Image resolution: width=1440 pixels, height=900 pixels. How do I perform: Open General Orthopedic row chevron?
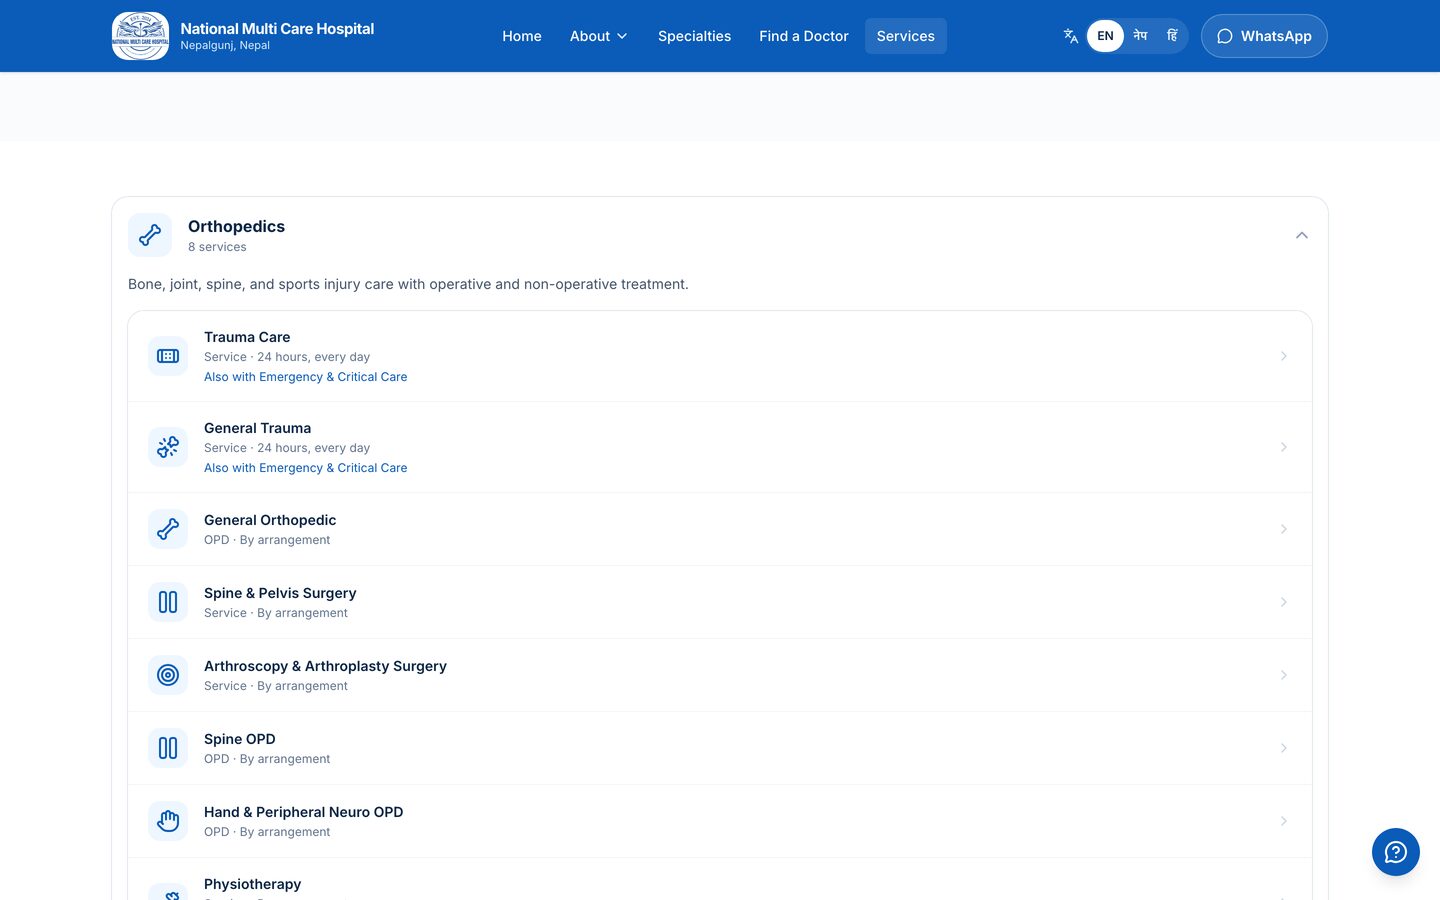pyautogui.click(x=1284, y=529)
